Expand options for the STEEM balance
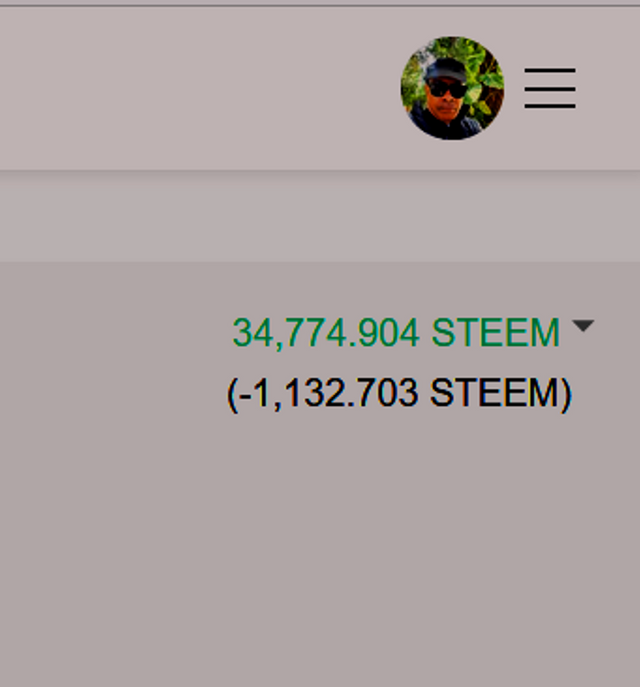640x687 pixels. [583, 326]
